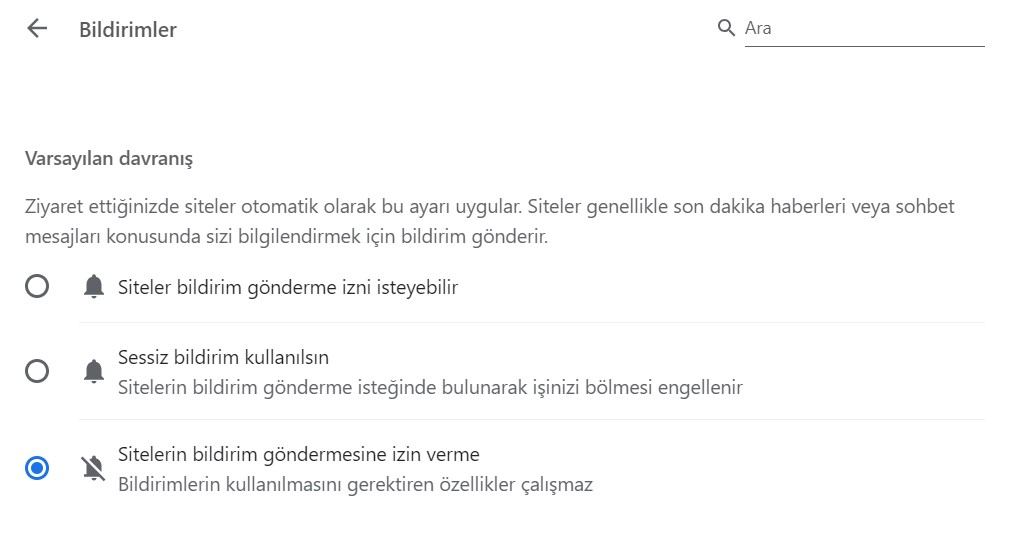This screenshot has width=1010, height=533.
Task: Select radio for sites asking notification permission
Action: pyautogui.click(x=37, y=286)
